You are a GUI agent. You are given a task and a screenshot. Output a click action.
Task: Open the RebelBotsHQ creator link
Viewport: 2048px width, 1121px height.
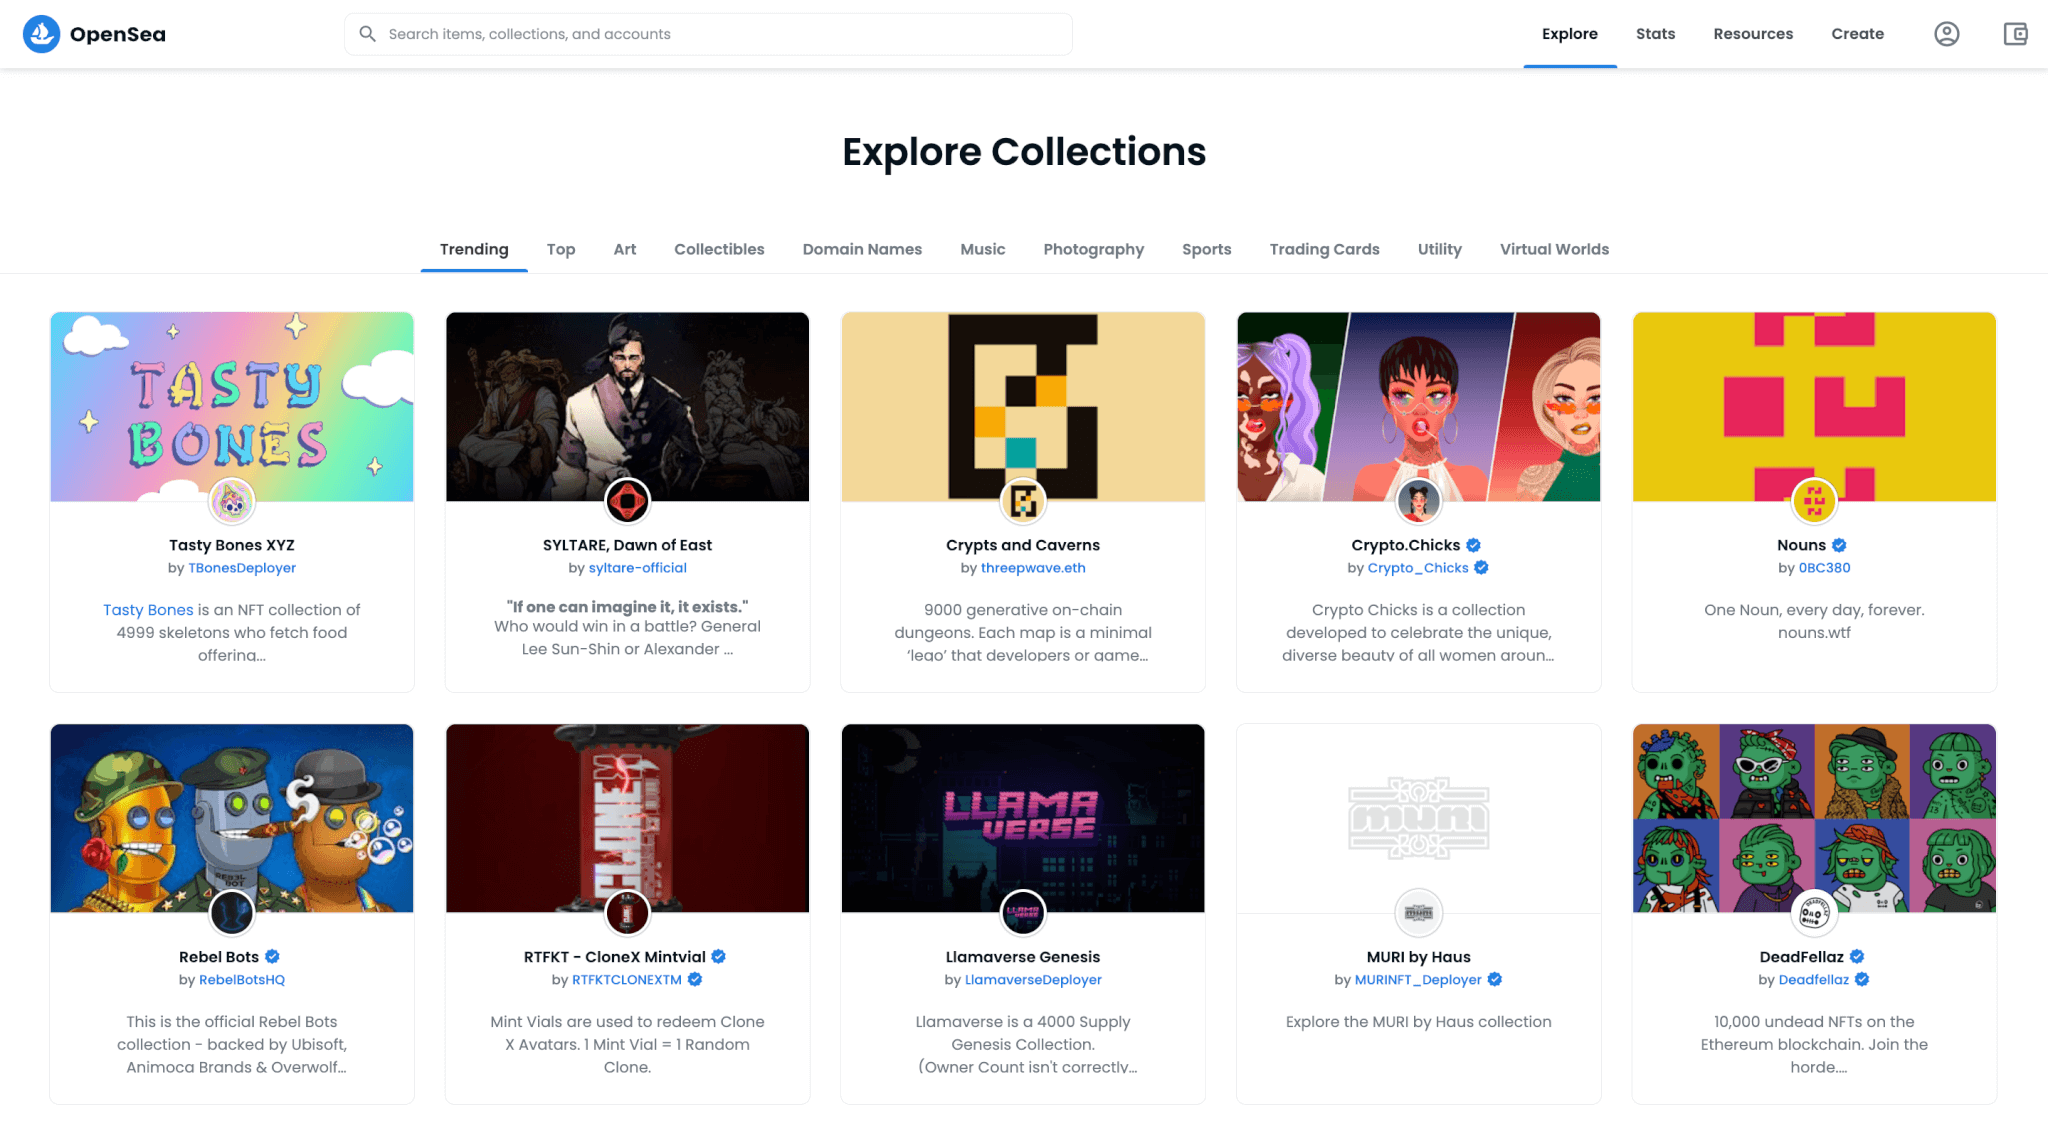tap(242, 980)
